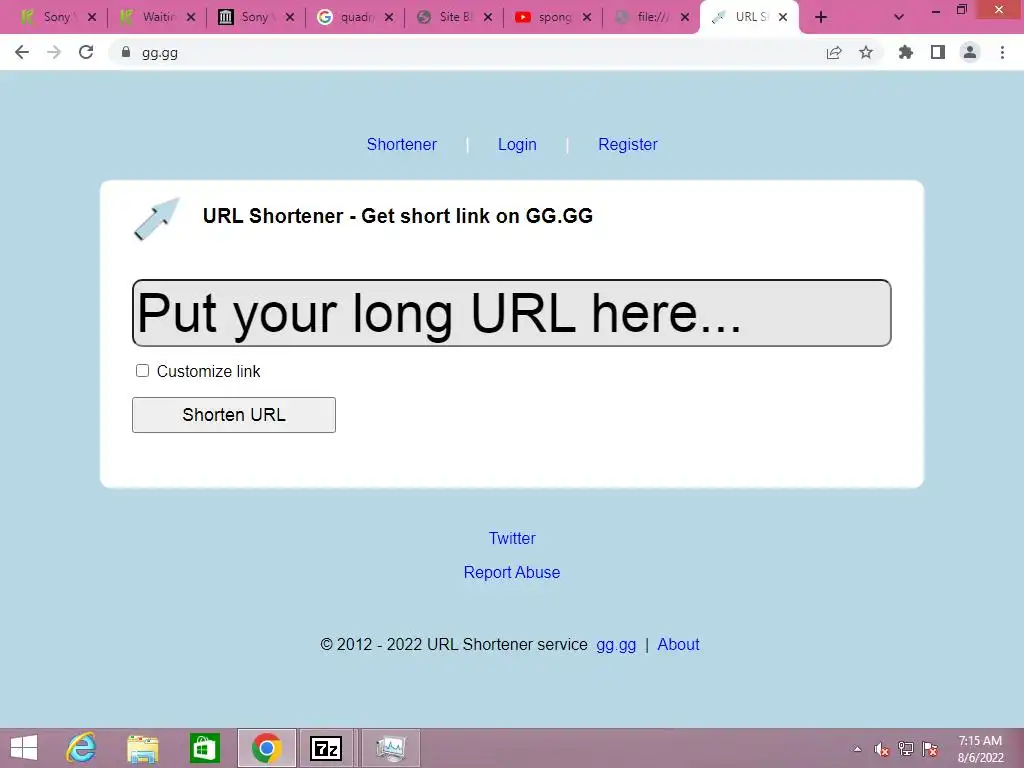This screenshot has width=1024, height=768.
Task: Bookmark this page with the star icon
Action: [x=866, y=52]
